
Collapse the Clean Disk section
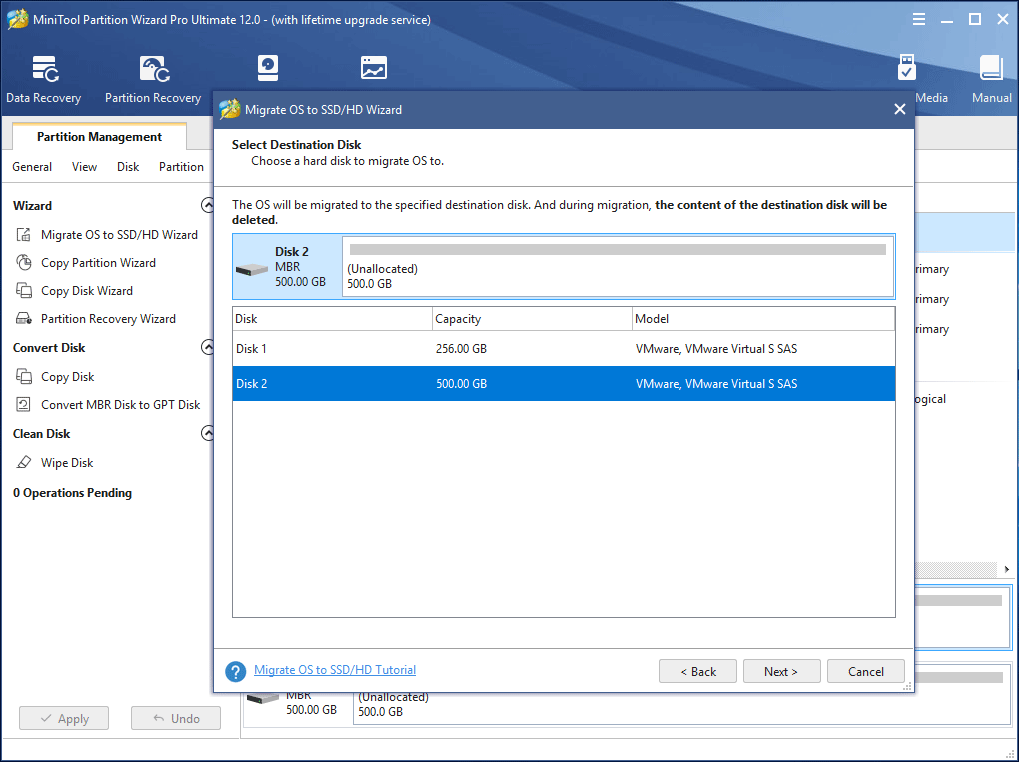207,434
